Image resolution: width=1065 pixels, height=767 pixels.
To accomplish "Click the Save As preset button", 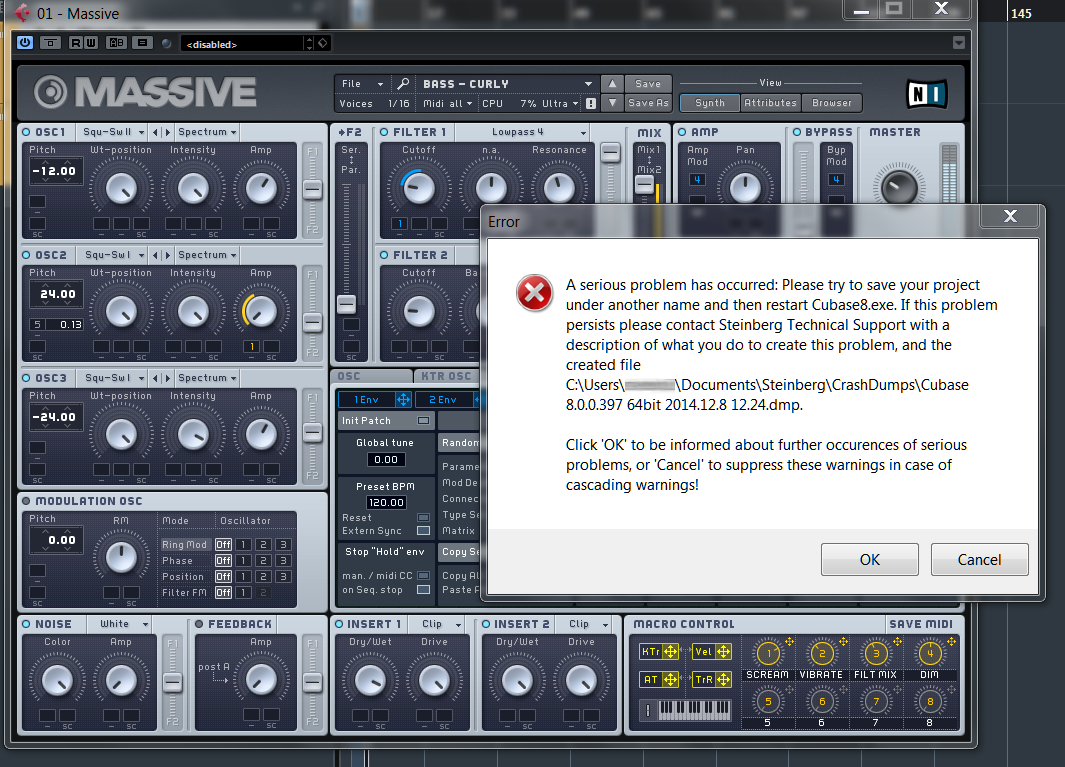I will click(x=648, y=103).
